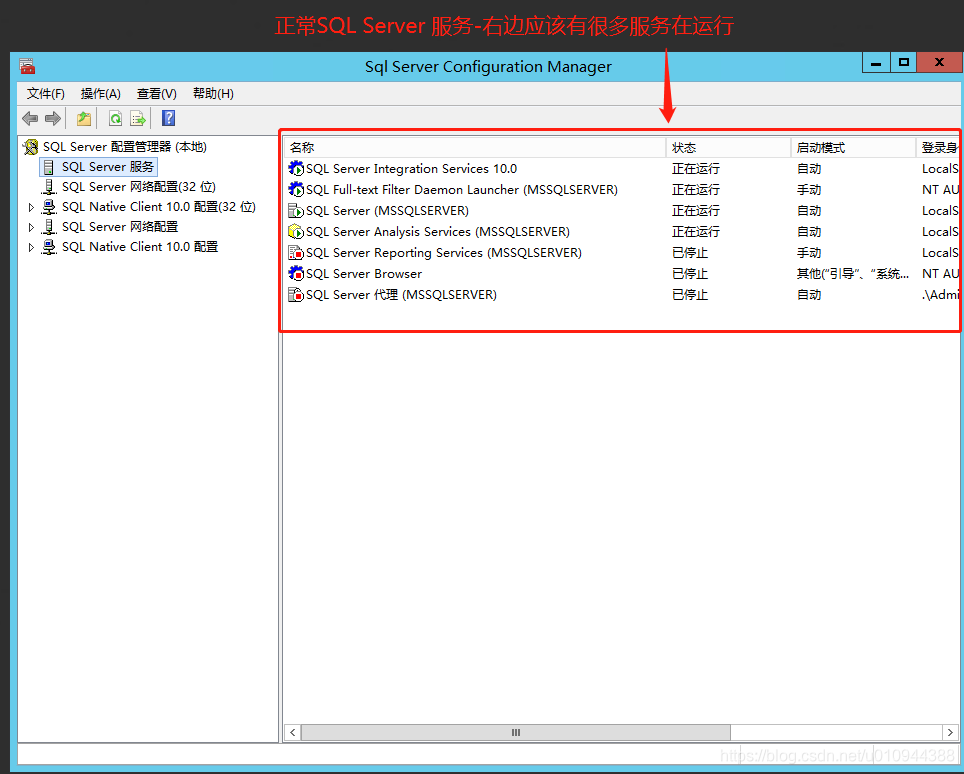Screen dimensions: 964x774
Task: Select SQL Server 代理 (MSSQLSERVER) name
Action: click(401, 294)
